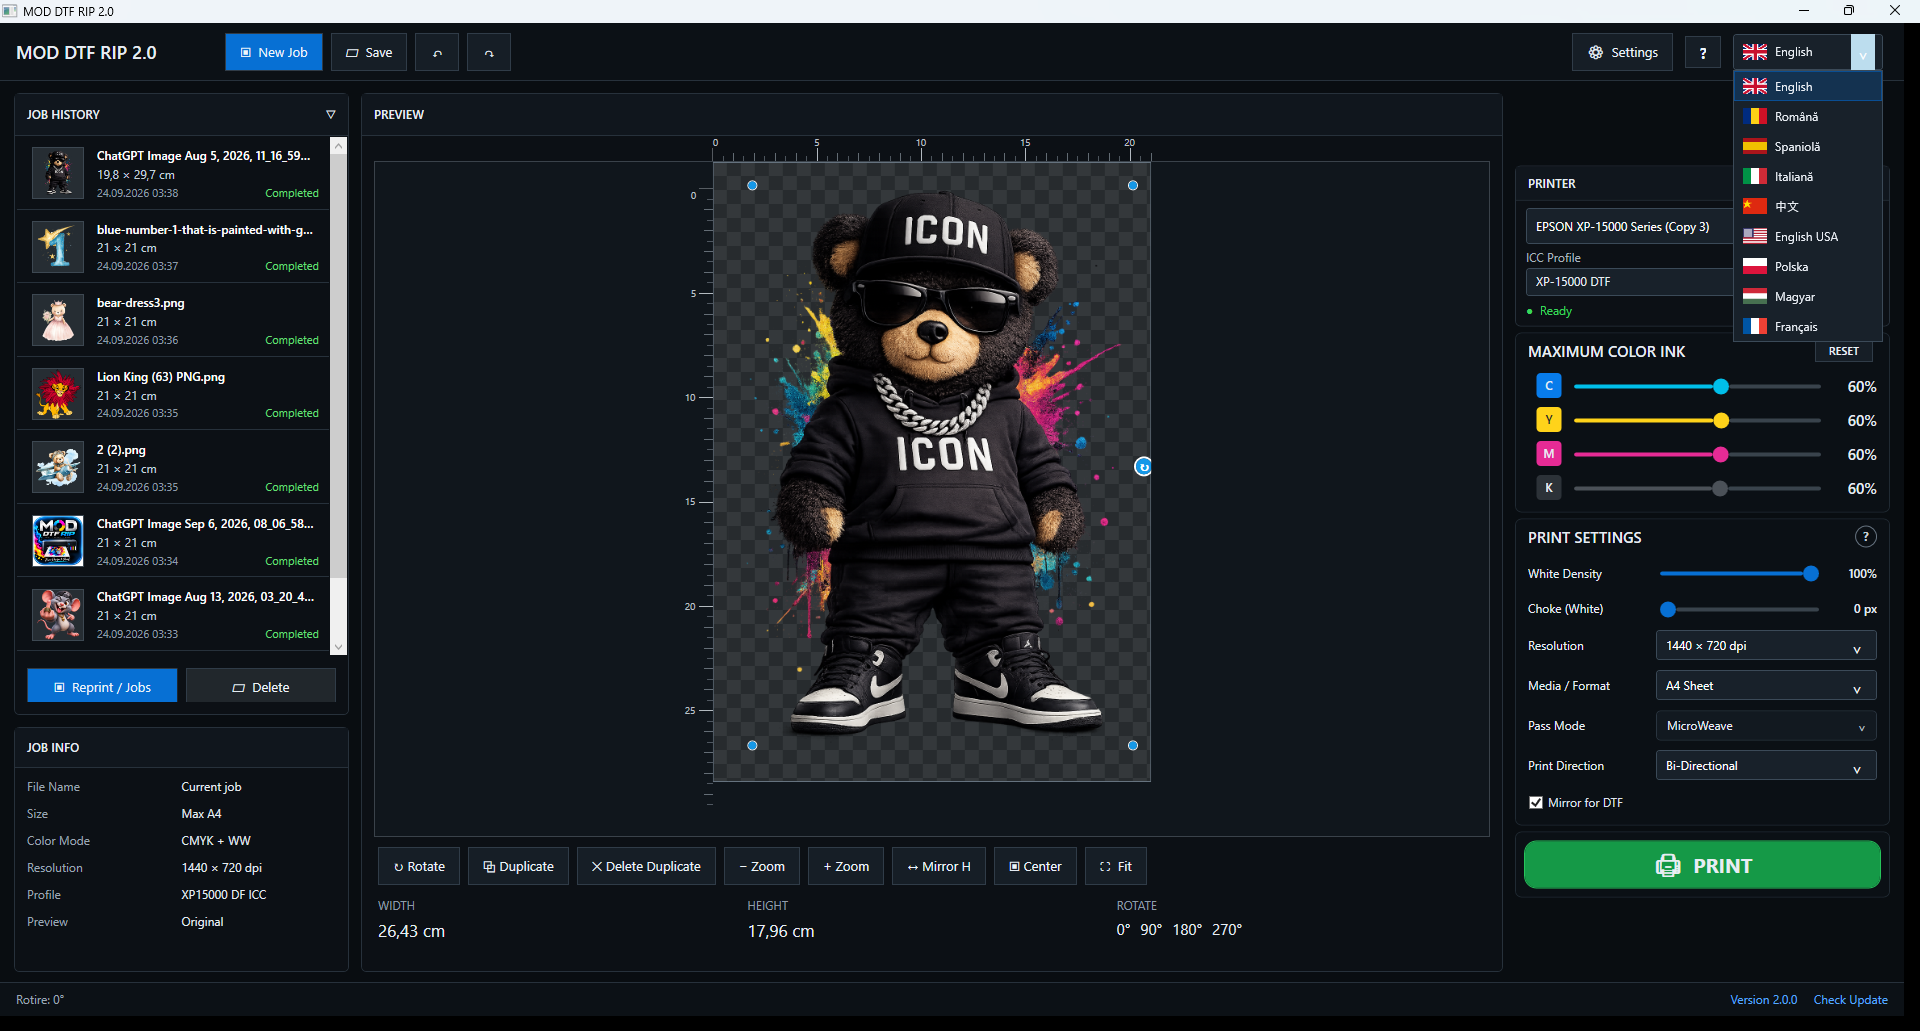Screen dimensions: 1920x1031
Task: Click the redo arrow button
Action: tap(489, 53)
